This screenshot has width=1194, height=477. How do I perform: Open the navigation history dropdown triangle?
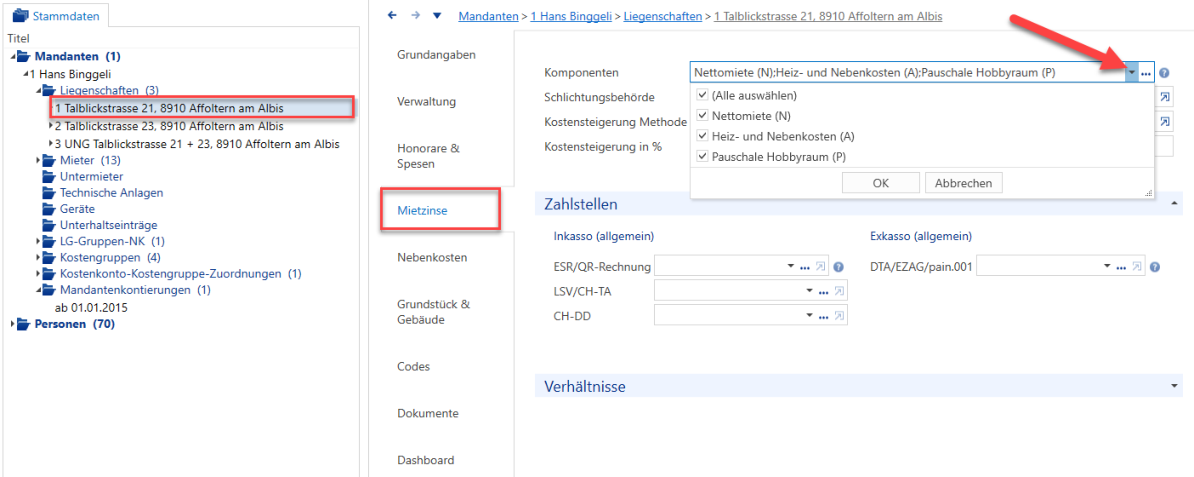pos(436,15)
